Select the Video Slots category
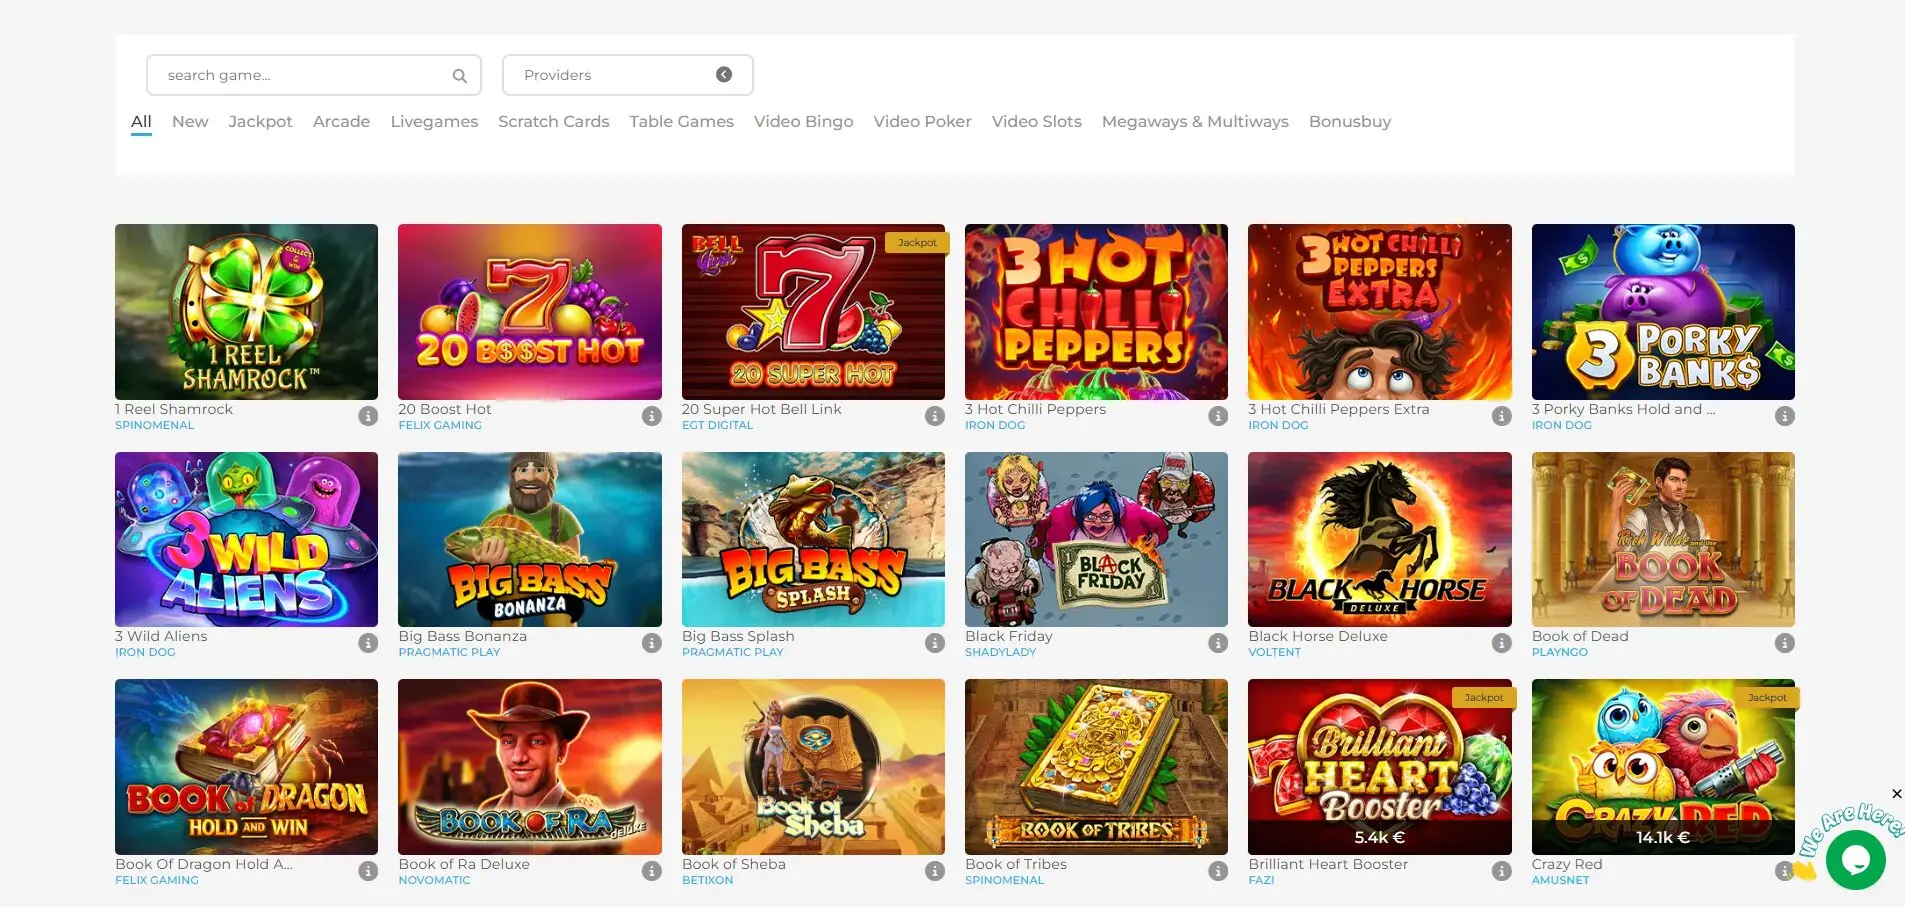Viewport: 1905px width, 907px height. (1036, 122)
